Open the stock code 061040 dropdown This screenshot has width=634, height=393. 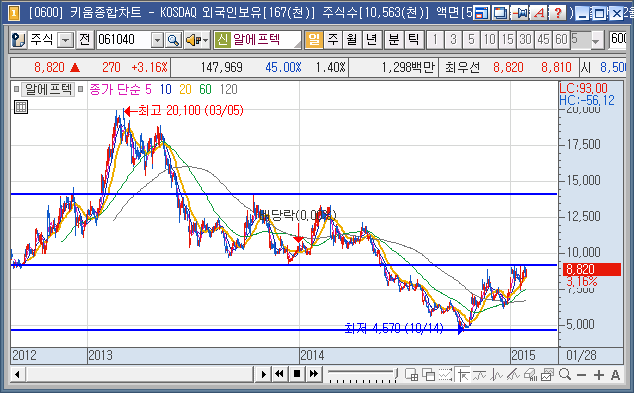point(157,40)
